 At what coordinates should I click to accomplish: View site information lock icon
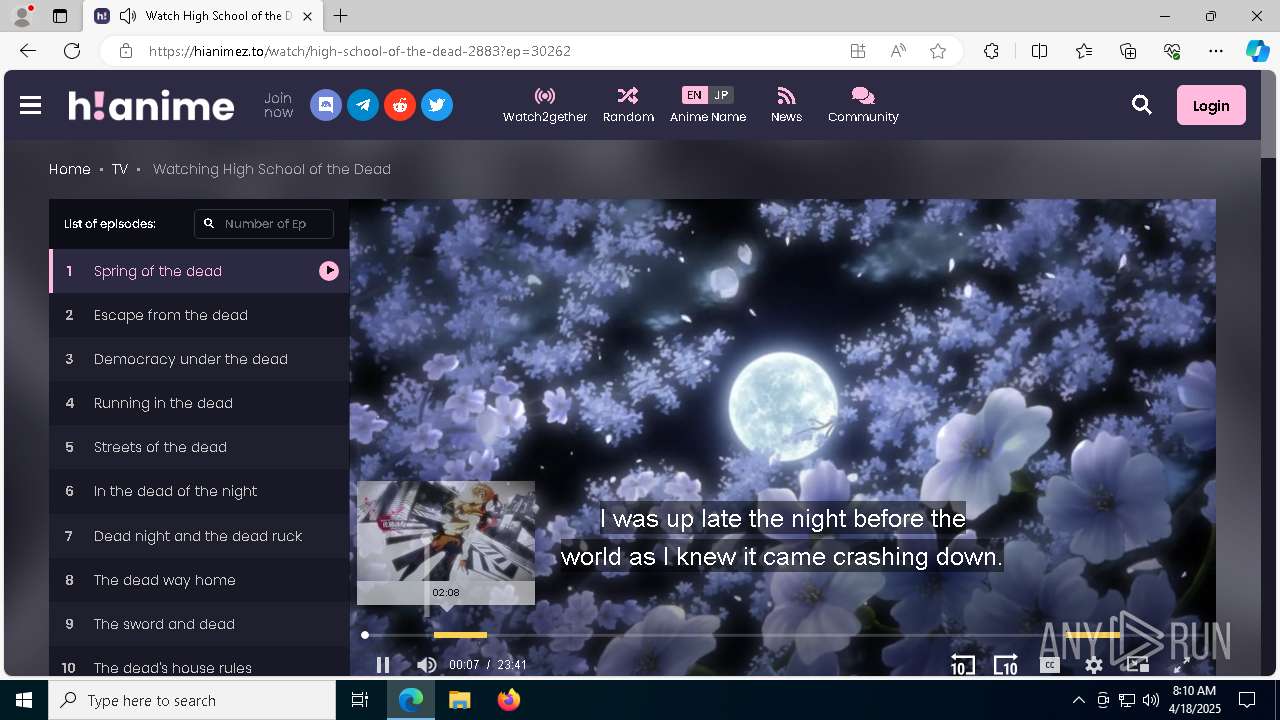coord(125,51)
